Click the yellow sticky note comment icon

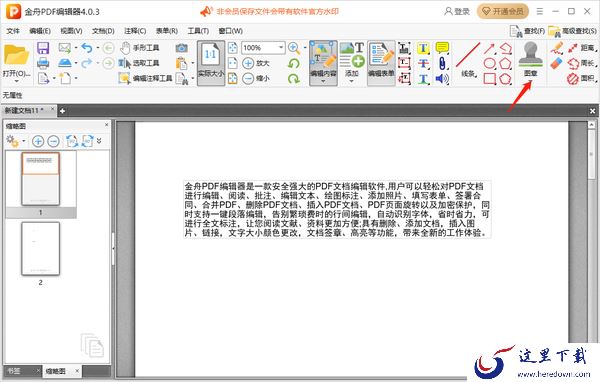click(442, 48)
